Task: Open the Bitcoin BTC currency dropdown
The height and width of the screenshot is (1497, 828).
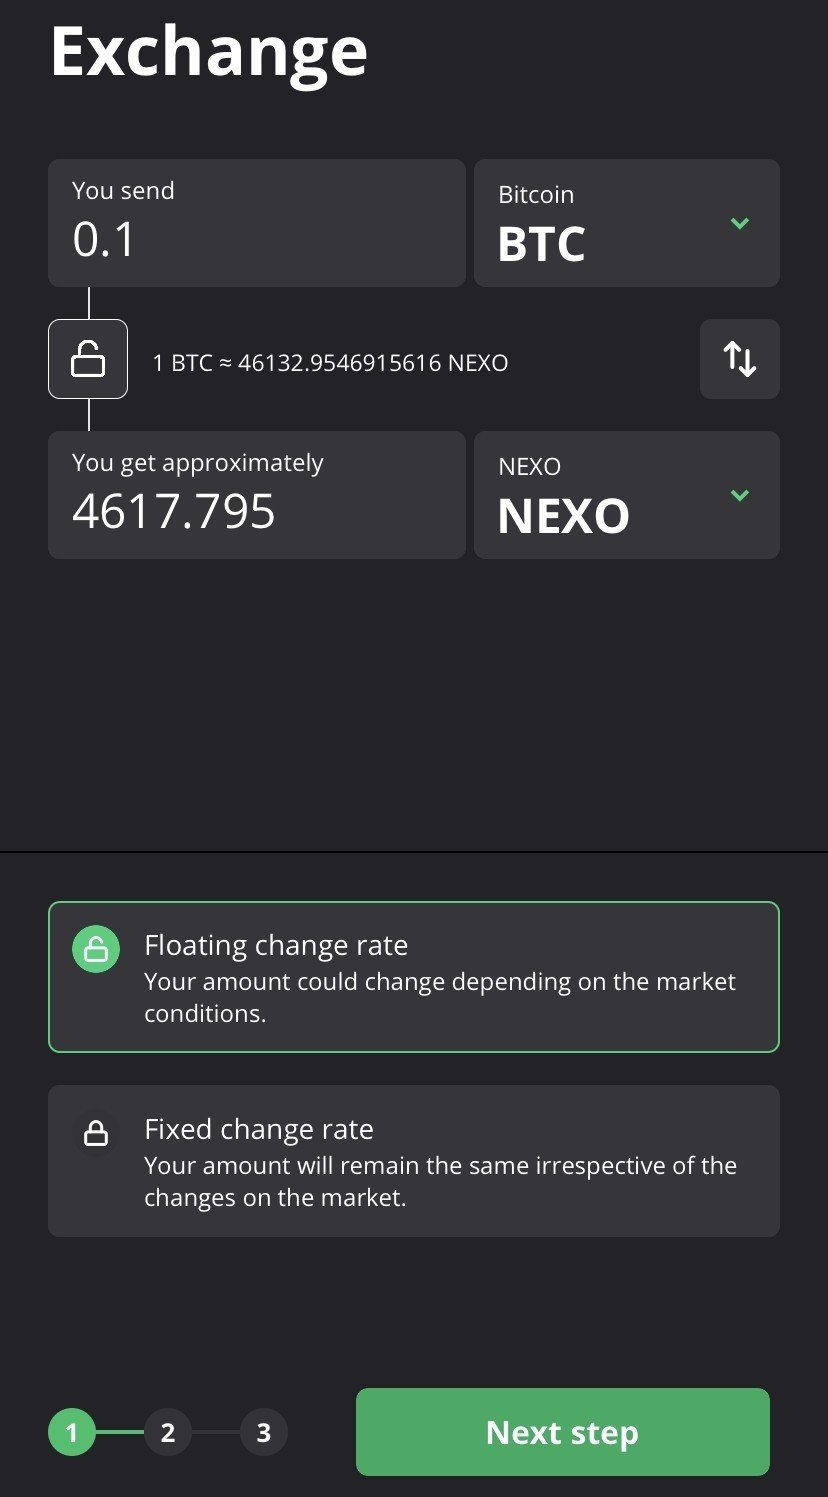Action: [626, 223]
